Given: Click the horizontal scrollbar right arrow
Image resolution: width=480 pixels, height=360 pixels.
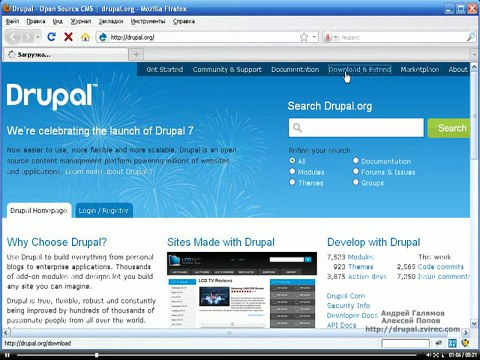Looking at the screenshot, I should [x=466, y=332].
